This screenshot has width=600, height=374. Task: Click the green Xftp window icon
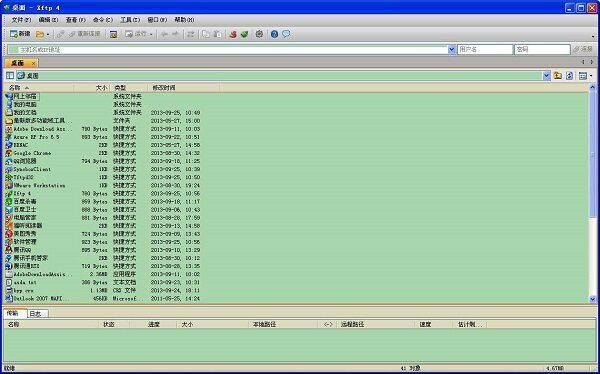tap(244, 34)
